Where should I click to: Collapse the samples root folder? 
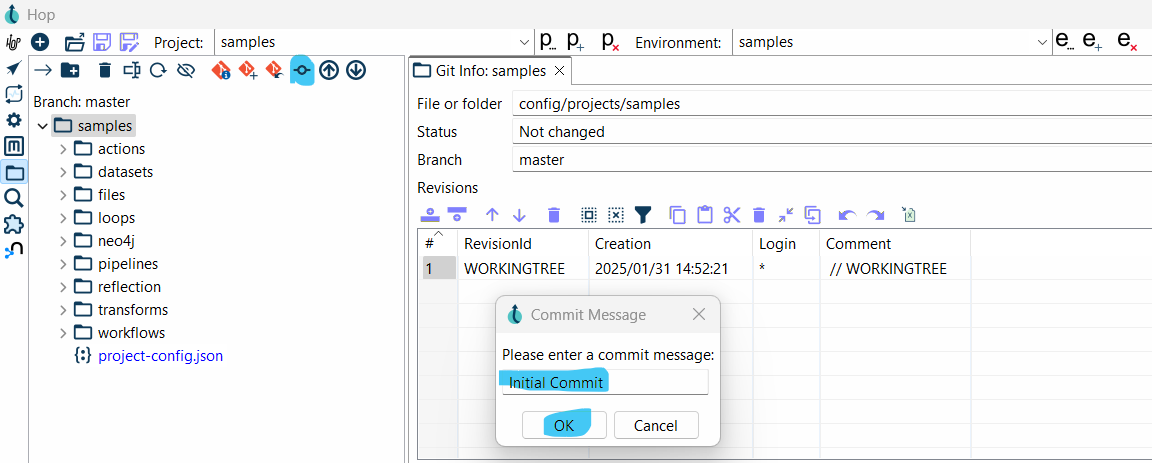point(42,126)
